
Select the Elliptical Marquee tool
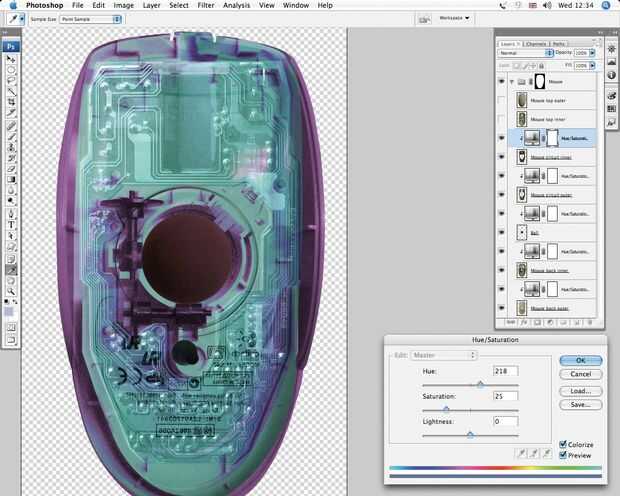pyautogui.click(x=11, y=70)
